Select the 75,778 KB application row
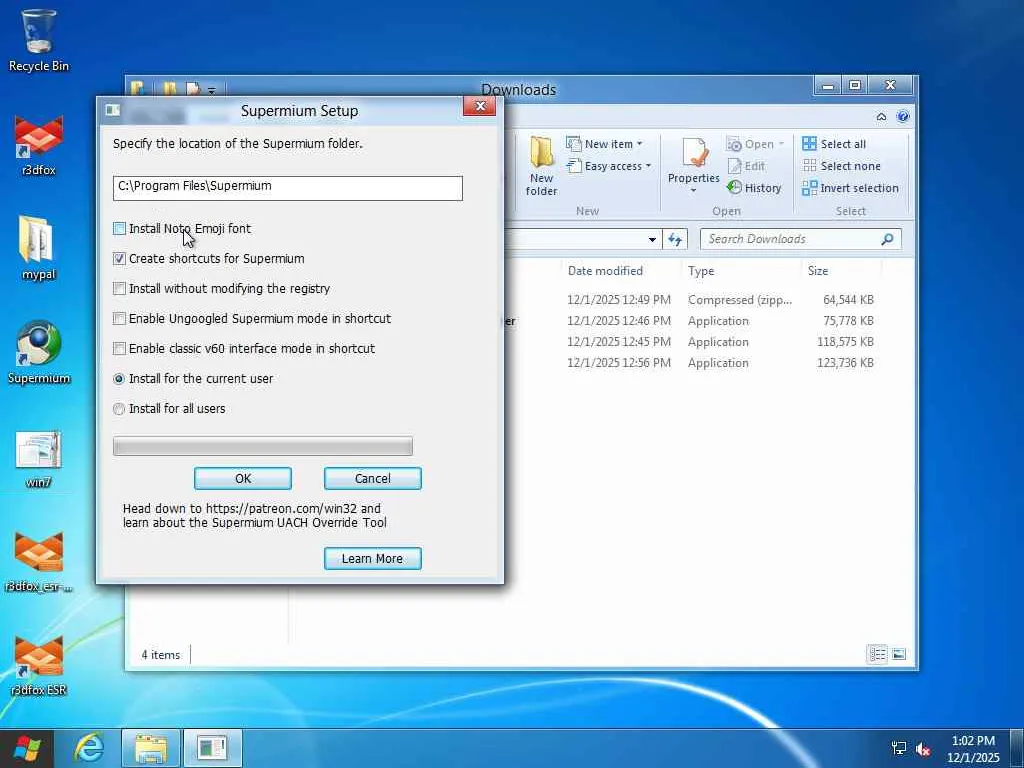The image size is (1024, 768). click(x=692, y=321)
